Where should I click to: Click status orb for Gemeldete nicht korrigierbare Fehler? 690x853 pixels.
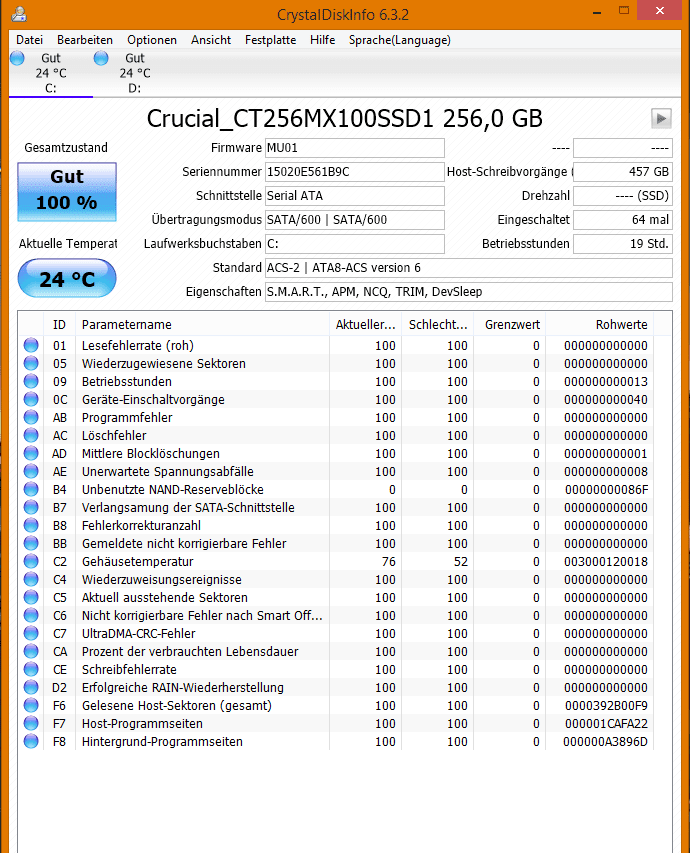point(31,543)
